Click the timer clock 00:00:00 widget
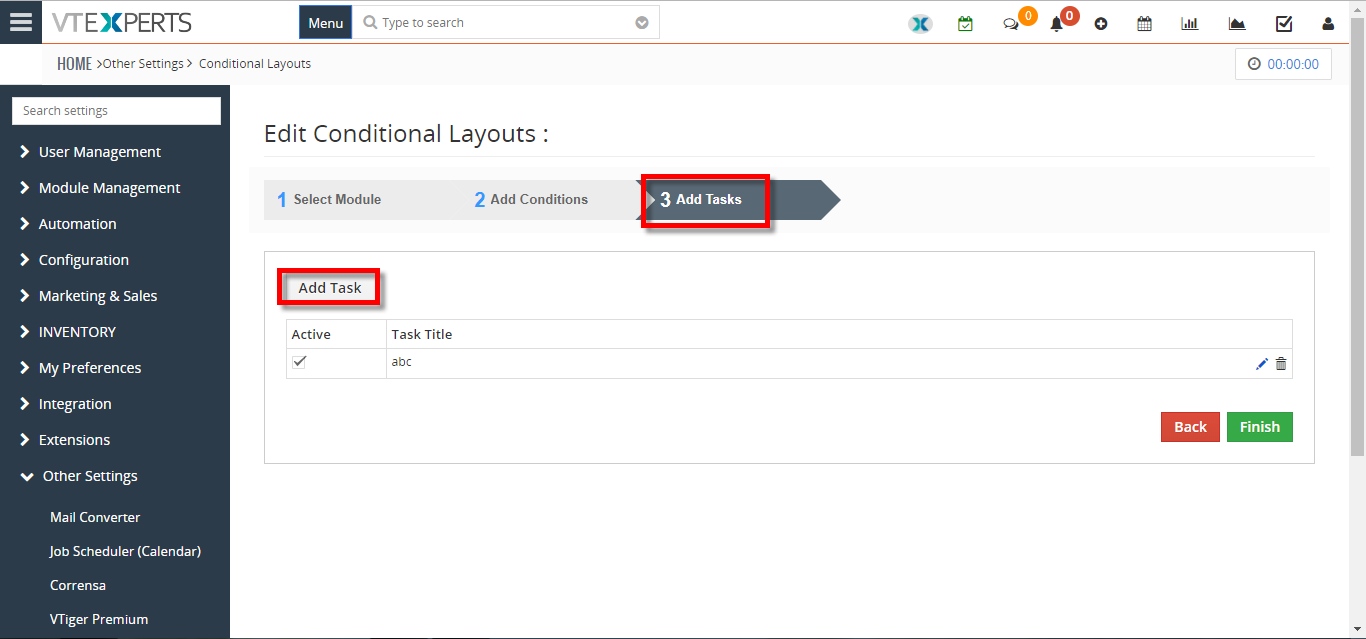The image size is (1366, 639). [x=1283, y=64]
